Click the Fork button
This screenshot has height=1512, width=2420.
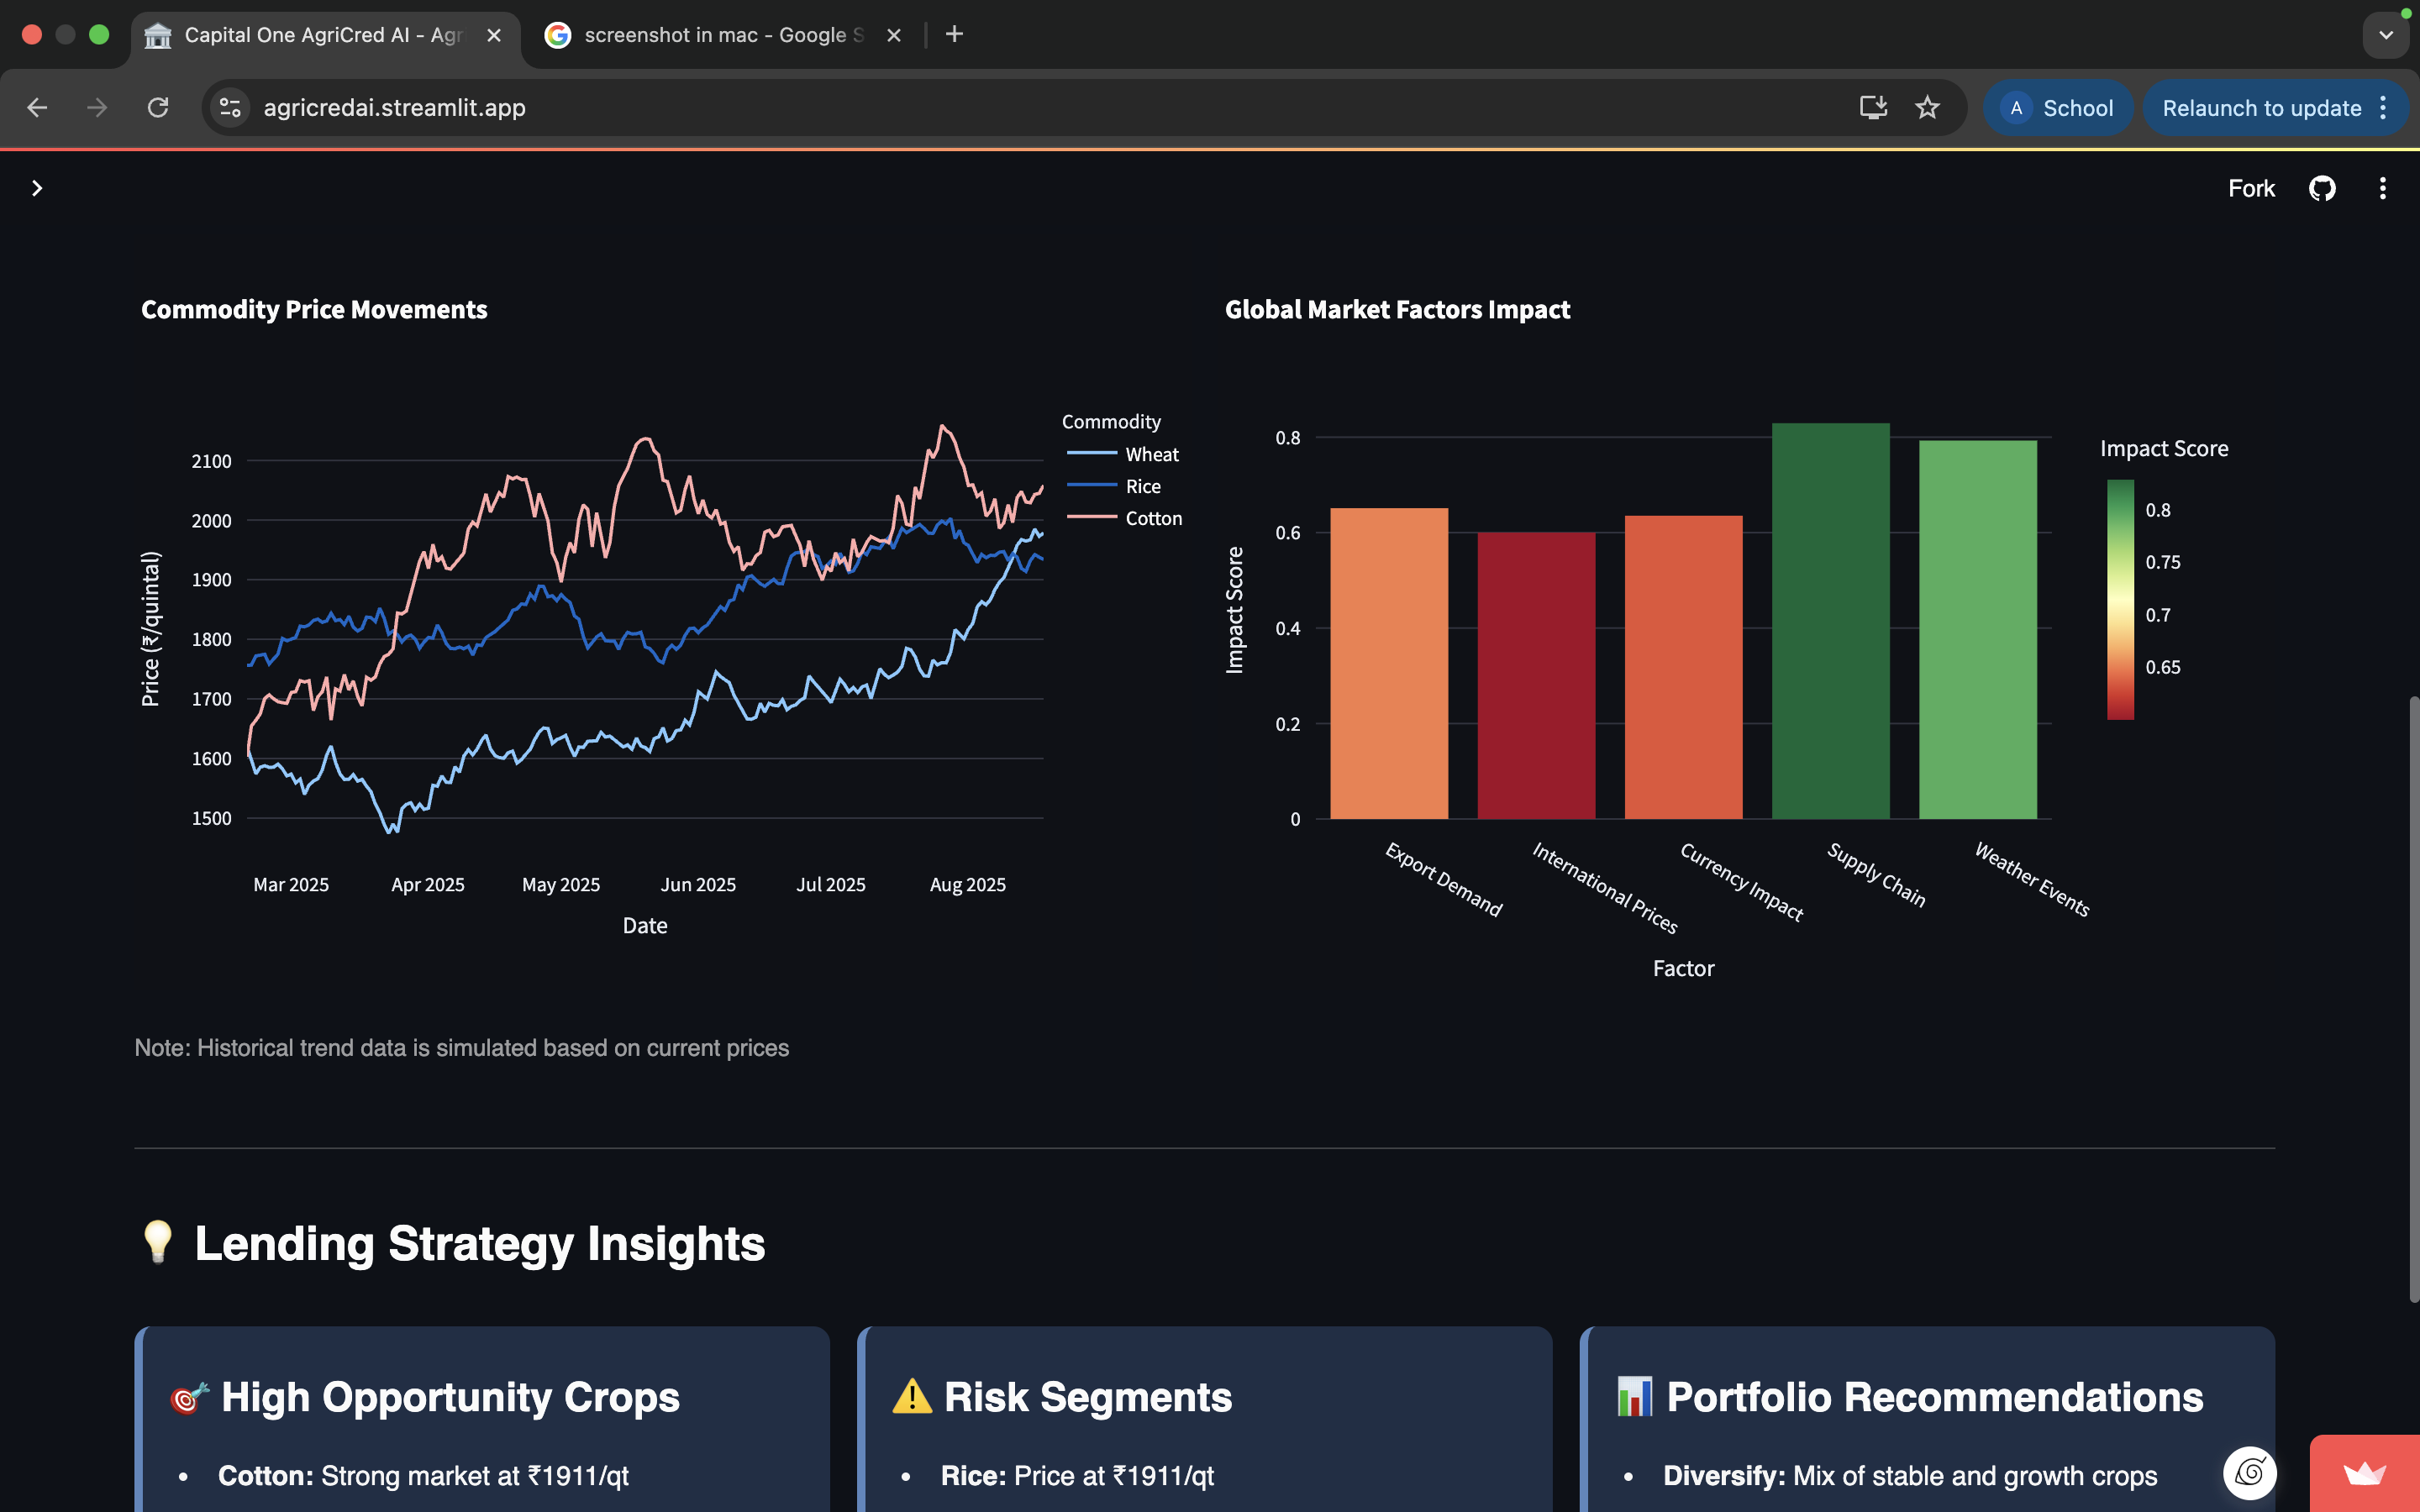tap(2250, 188)
